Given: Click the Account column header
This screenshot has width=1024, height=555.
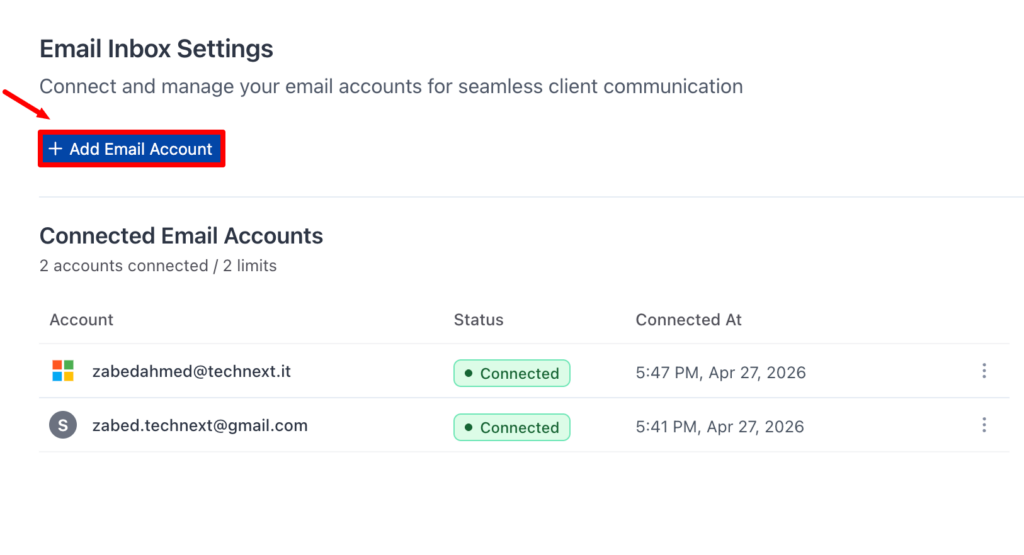Looking at the screenshot, I should pos(81,320).
